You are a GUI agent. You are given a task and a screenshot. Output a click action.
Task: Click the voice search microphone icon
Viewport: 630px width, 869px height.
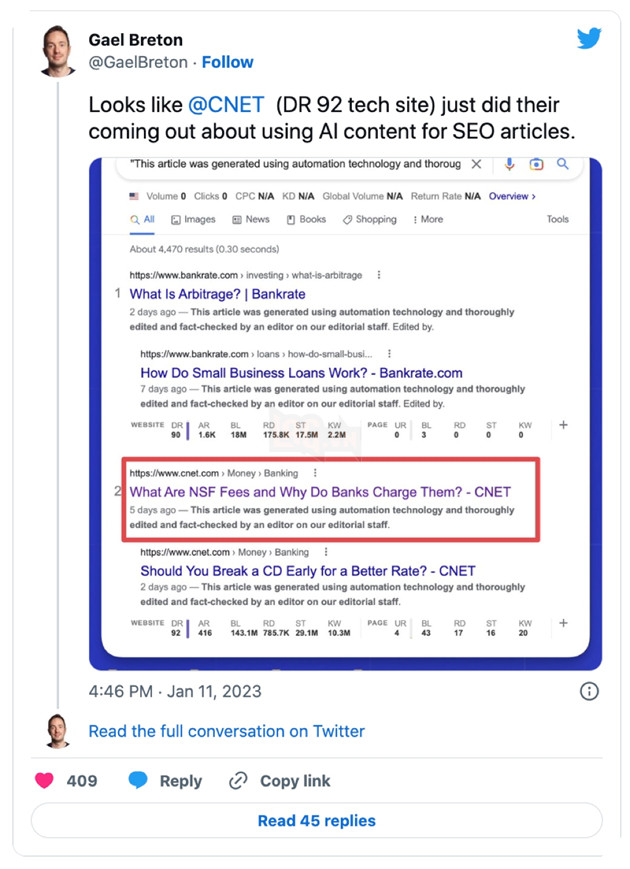click(510, 164)
